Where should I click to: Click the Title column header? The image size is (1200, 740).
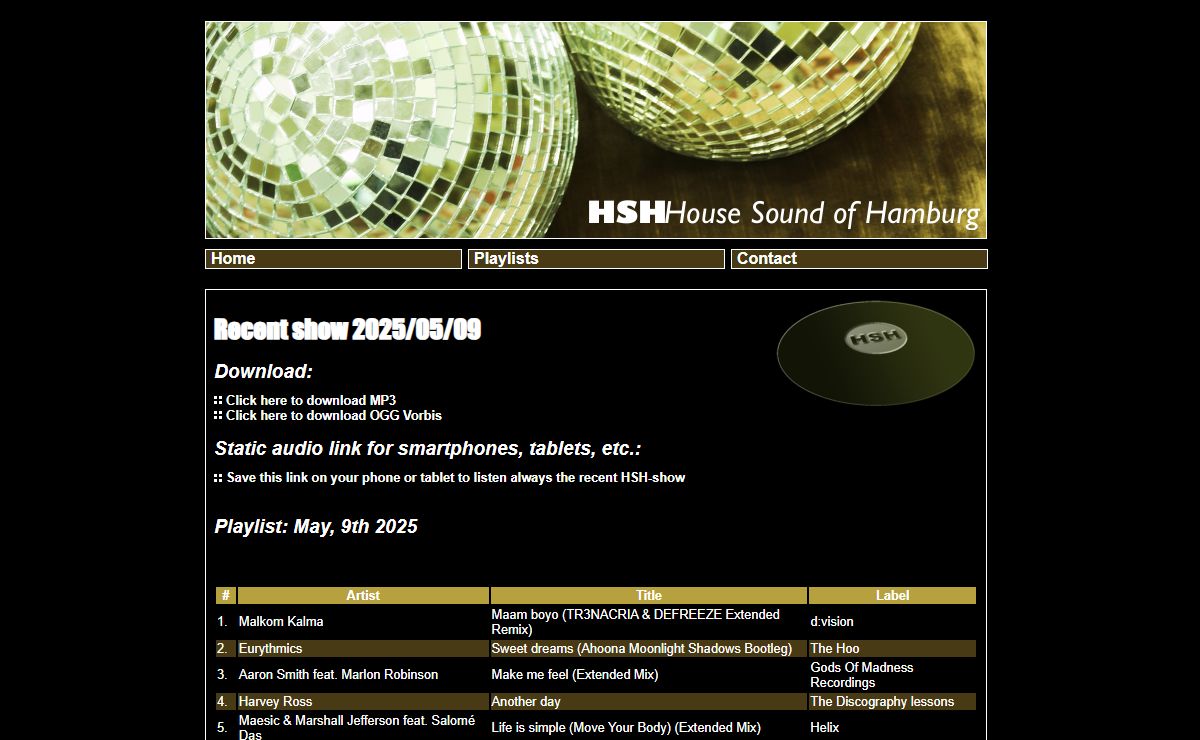[649, 595]
